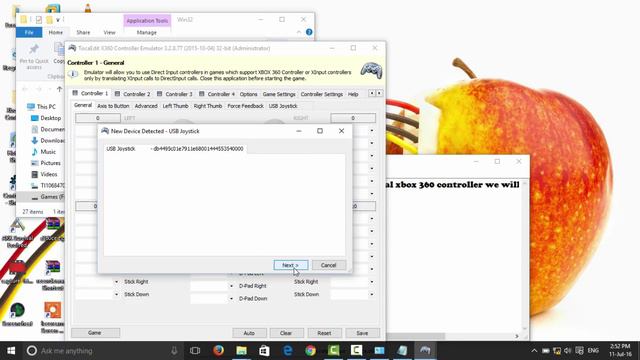The image size is (640, 360).
Task: Open right-side Stick Right dropdown arrow
Action: point(372,282)
